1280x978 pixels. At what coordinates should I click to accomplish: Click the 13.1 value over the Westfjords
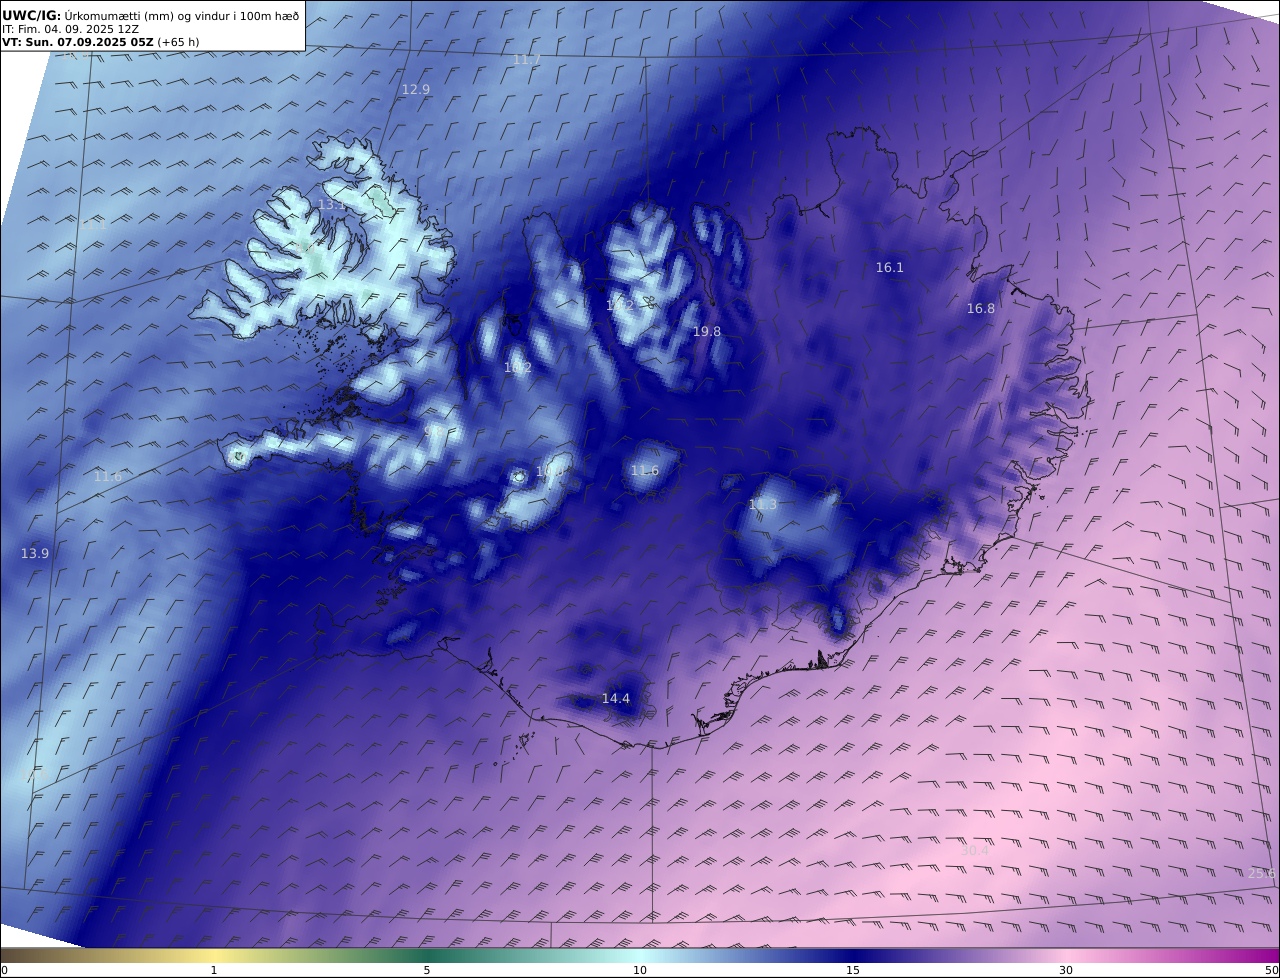(x=332, y=205)
